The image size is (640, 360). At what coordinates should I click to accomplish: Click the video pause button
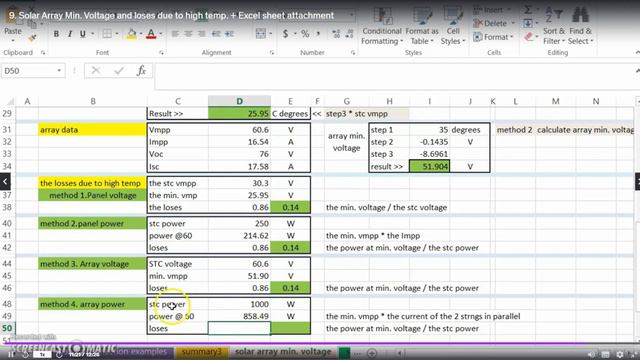(x=11, y=355)
